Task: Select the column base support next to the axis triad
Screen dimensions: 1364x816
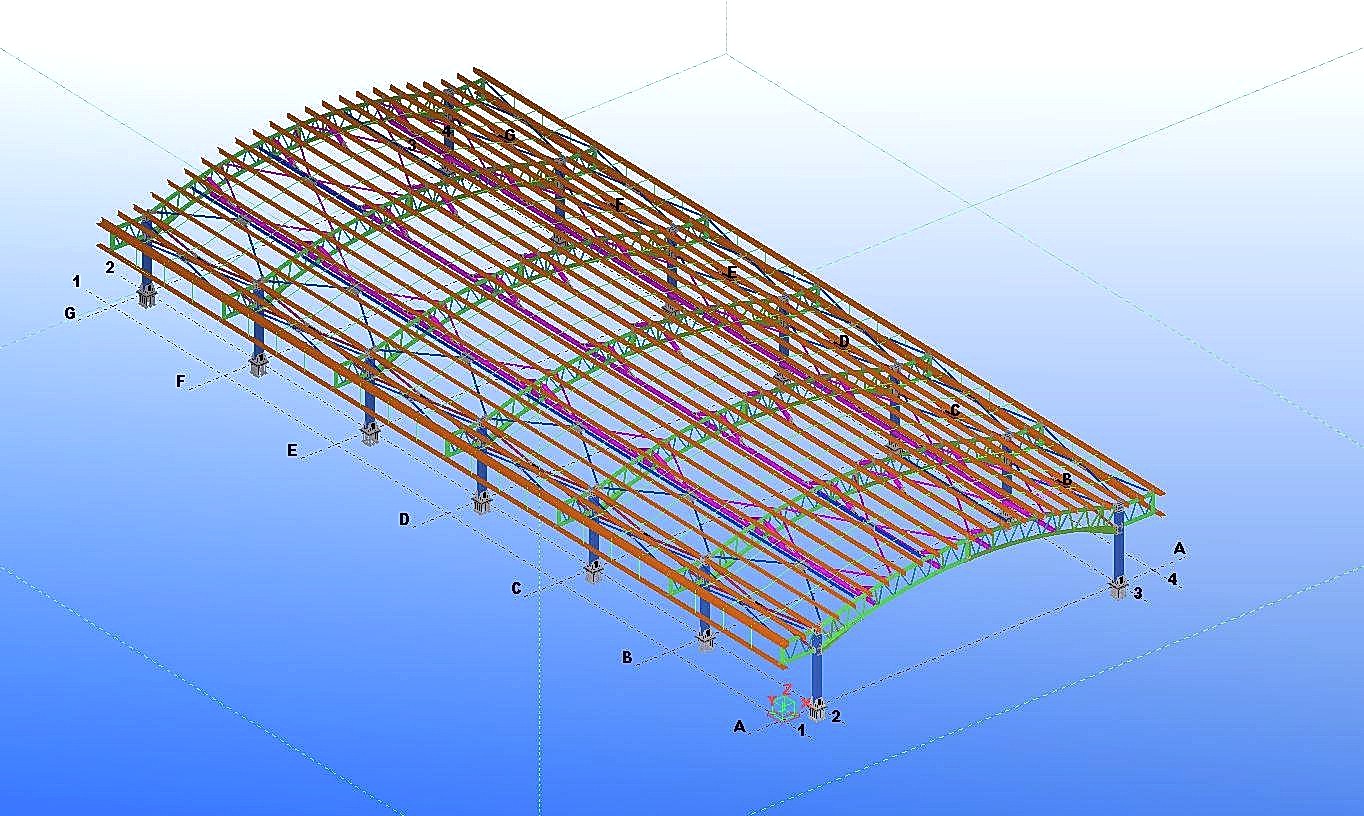Action: (x=817, y=710)
